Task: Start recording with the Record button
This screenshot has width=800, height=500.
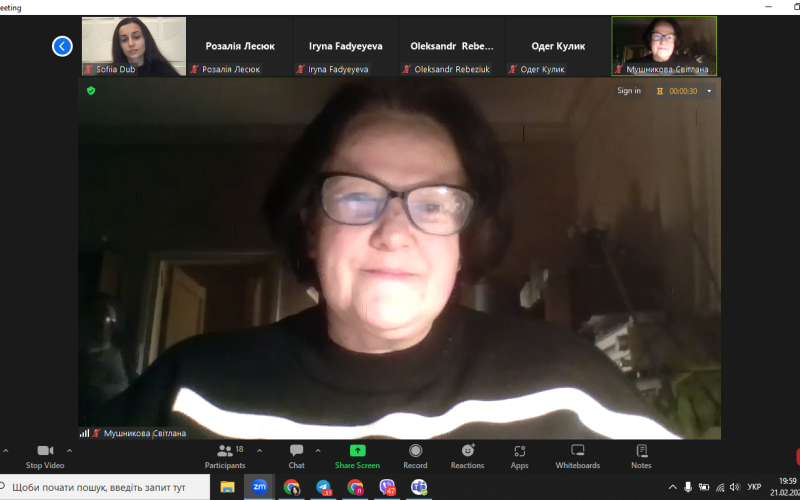Action: pos(415,456)
